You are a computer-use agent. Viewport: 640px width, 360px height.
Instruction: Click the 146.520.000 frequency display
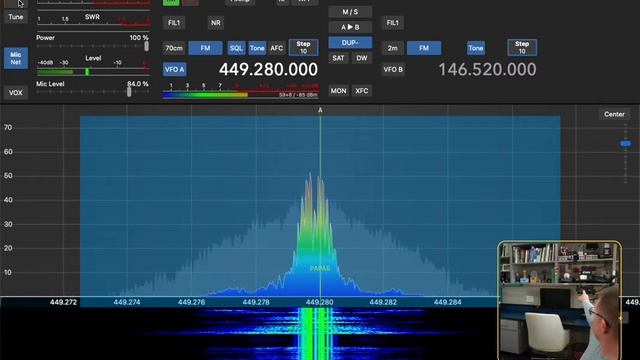coord(487,69)
